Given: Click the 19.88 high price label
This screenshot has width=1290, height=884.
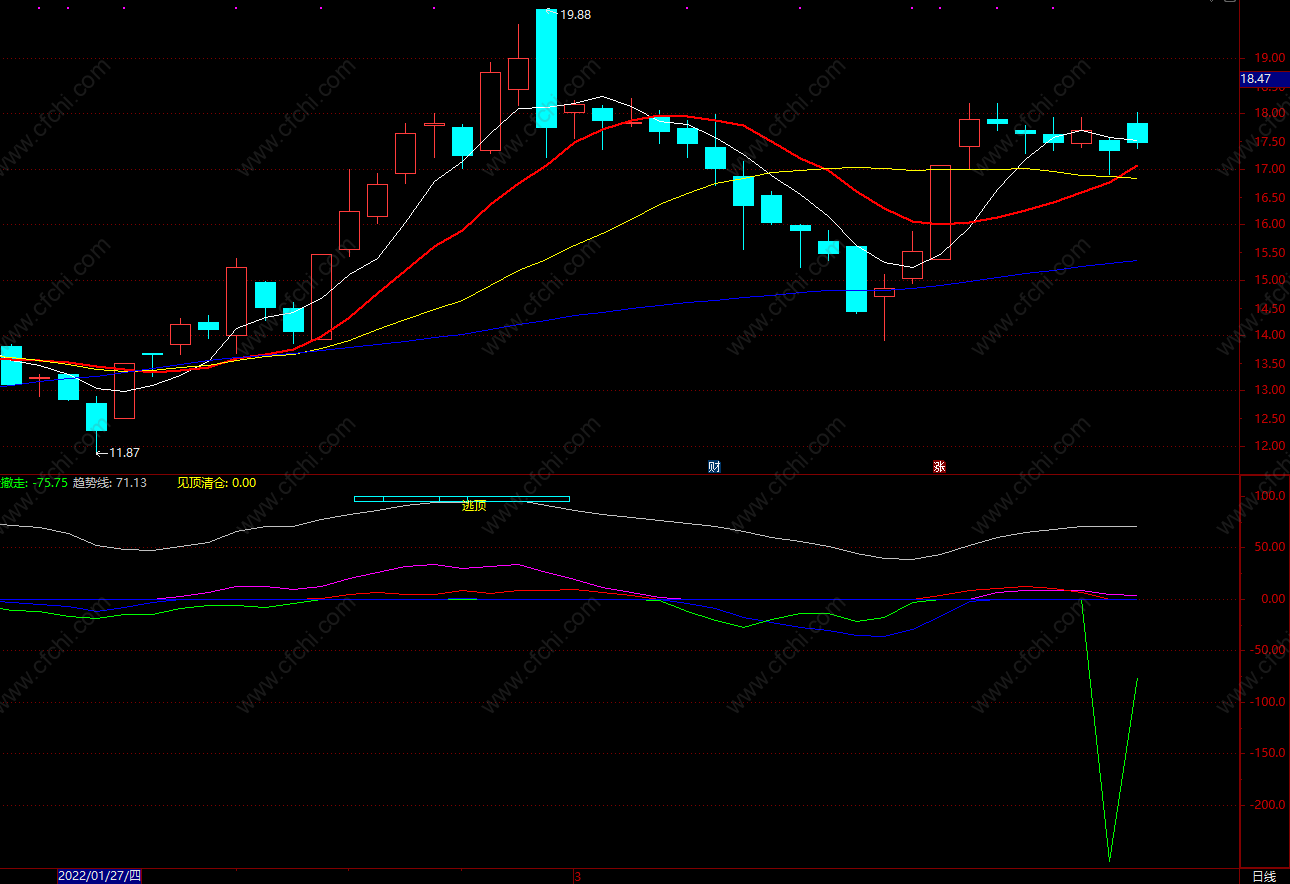Looking at the screenshot, I should 574,15.
